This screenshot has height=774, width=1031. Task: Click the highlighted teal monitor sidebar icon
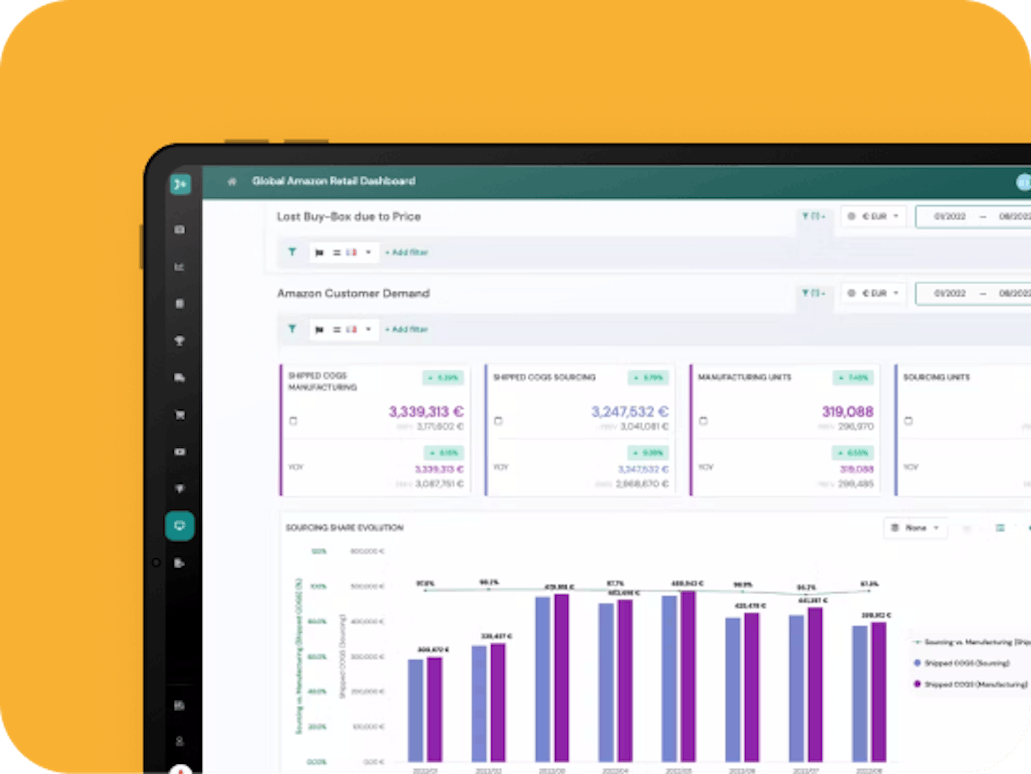click(x=180, y=526)
